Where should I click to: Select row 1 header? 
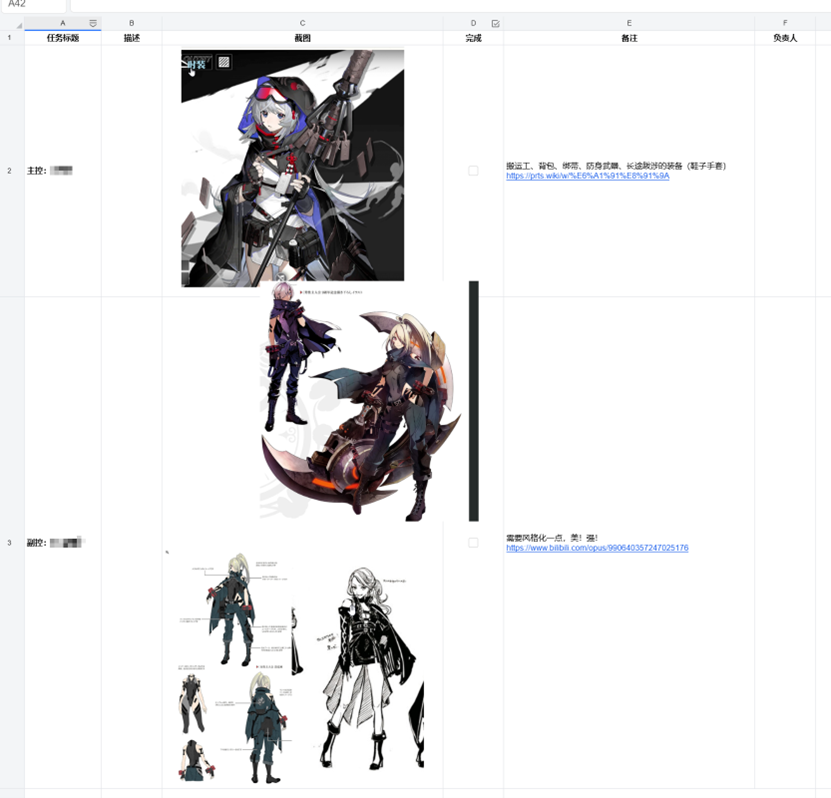click(x=10, y=38)
